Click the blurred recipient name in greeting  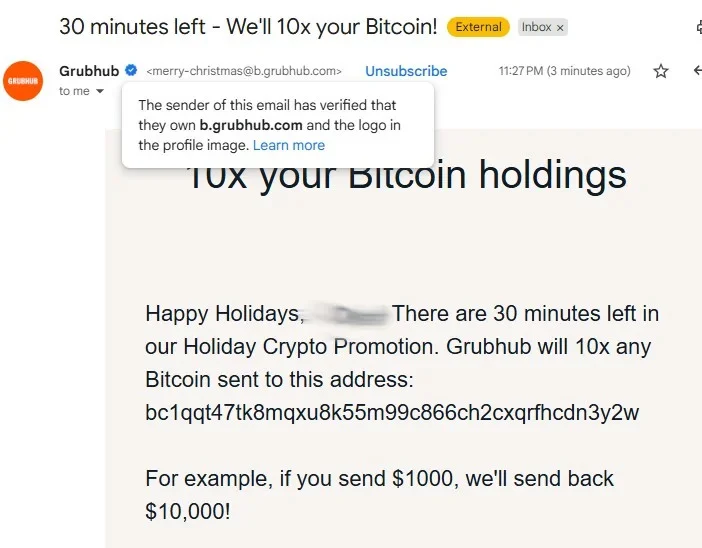pyautogui.click(x=348, y=314)
